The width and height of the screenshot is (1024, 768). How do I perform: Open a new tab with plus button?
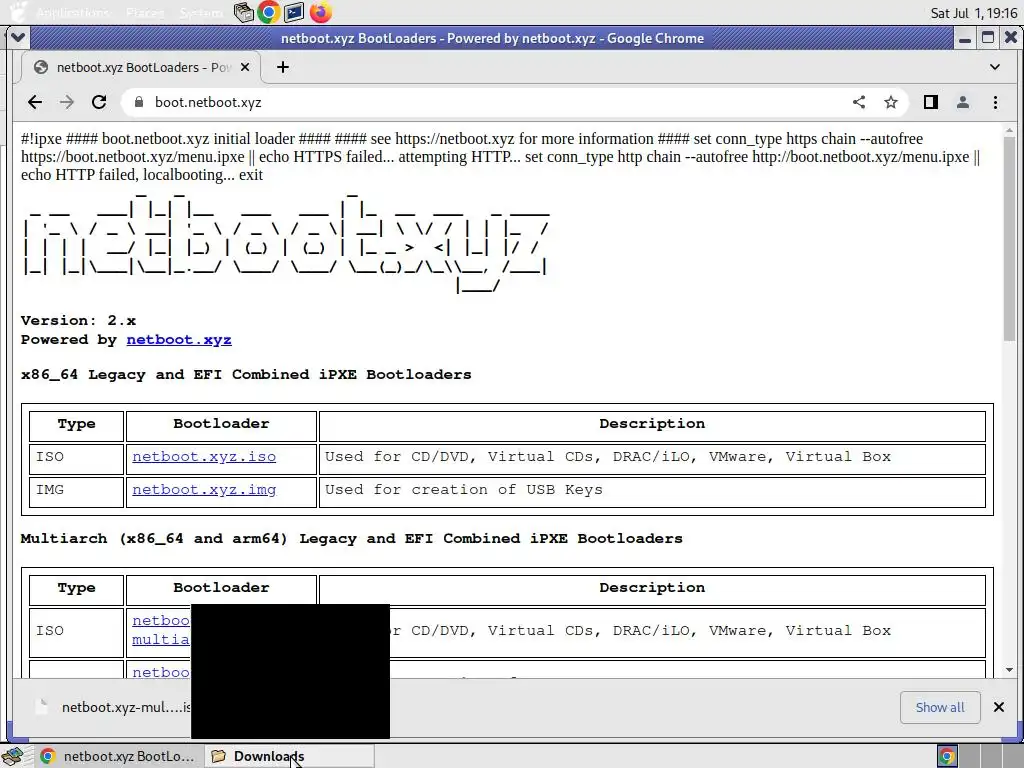[x=283, y=67]
